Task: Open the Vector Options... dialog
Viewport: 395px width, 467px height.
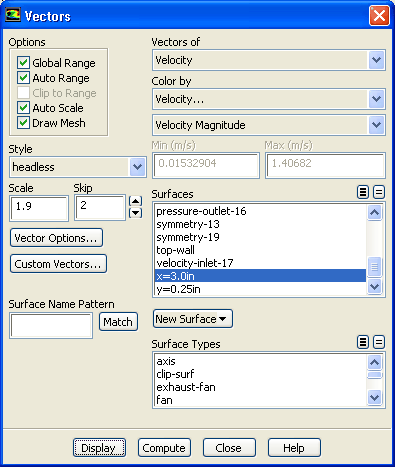Action: pos(56,238)
